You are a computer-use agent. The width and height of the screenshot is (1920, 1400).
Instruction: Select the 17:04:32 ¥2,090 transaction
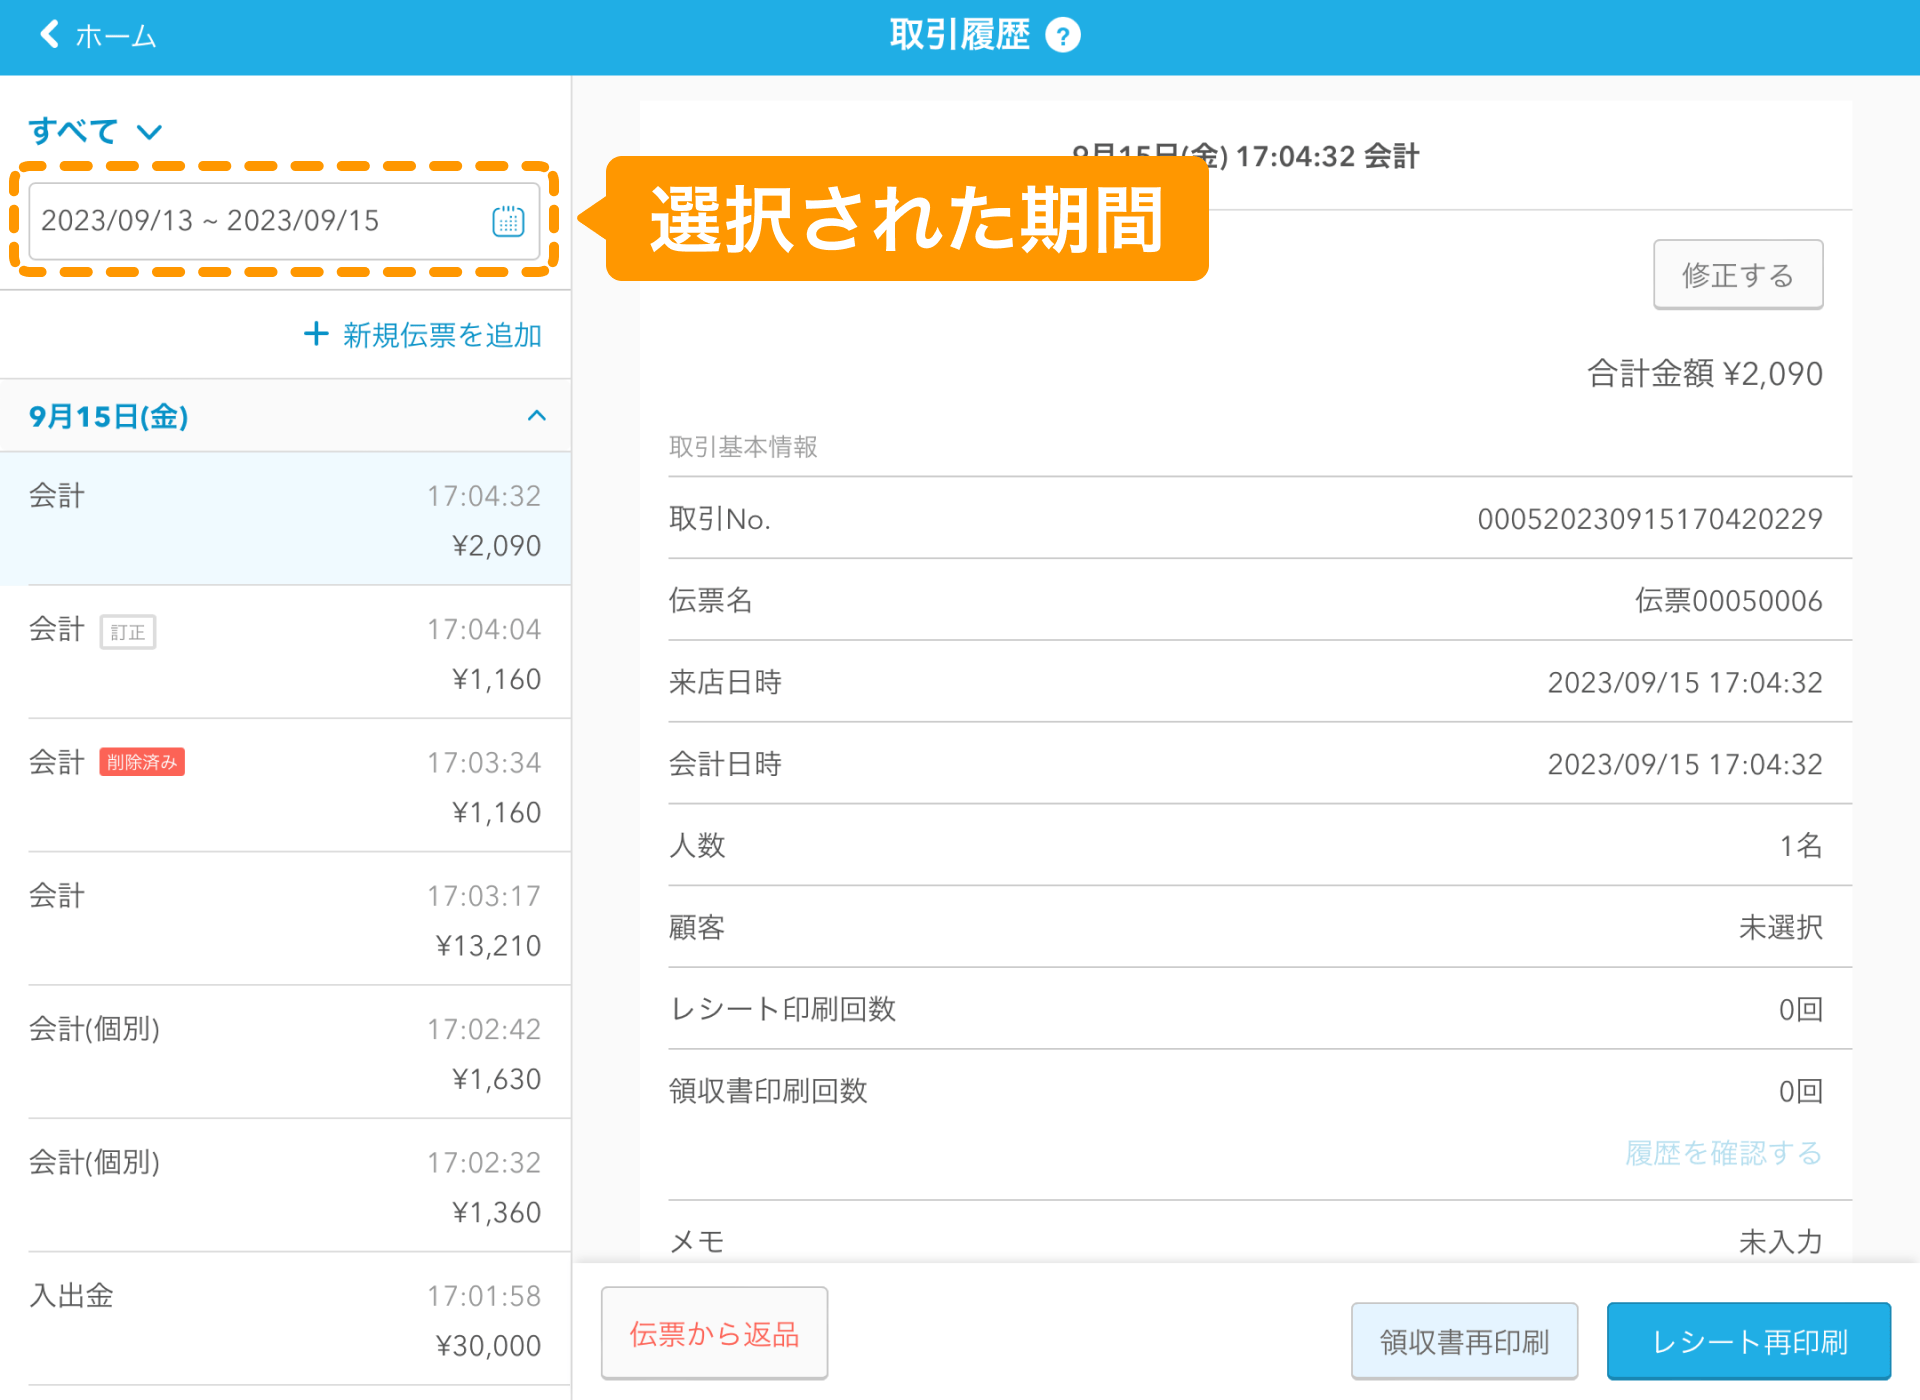pos(285,519)
